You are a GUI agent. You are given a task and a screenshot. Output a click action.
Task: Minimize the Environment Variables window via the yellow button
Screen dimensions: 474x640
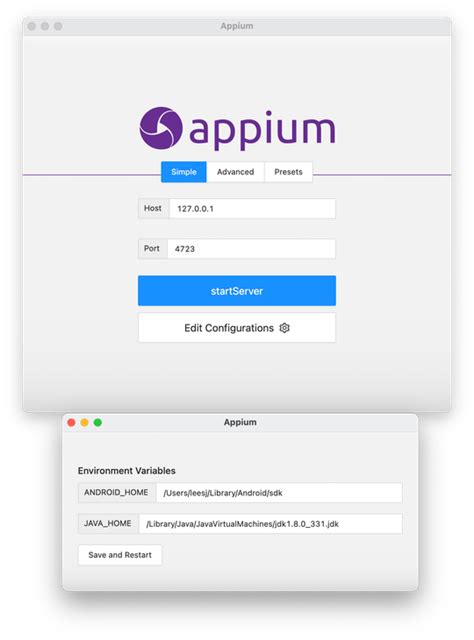click(x=85, y=422)
